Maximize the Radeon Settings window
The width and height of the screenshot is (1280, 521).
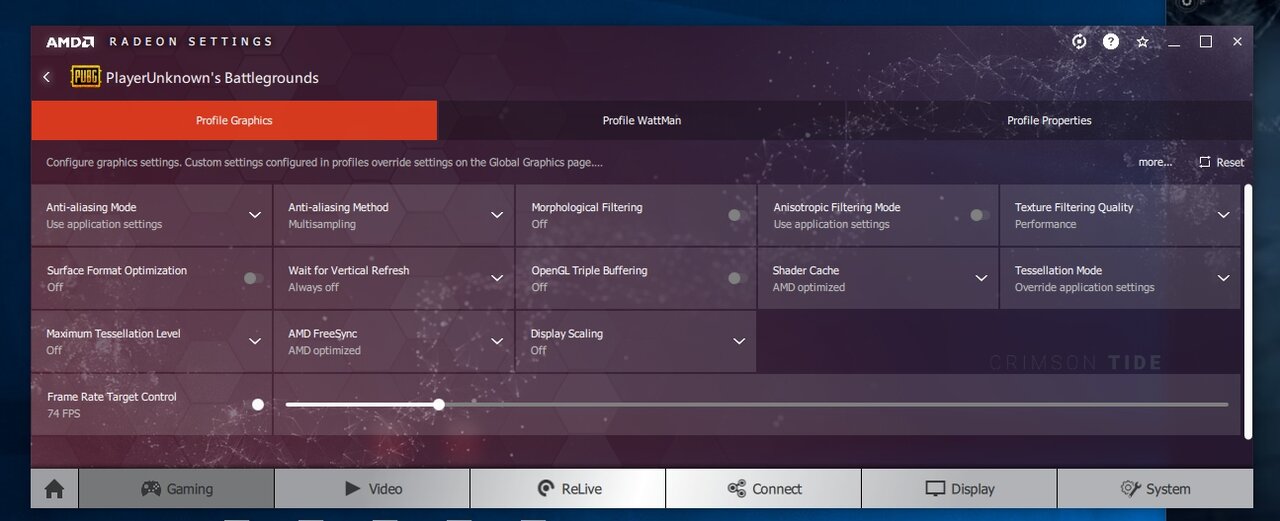1206,42
